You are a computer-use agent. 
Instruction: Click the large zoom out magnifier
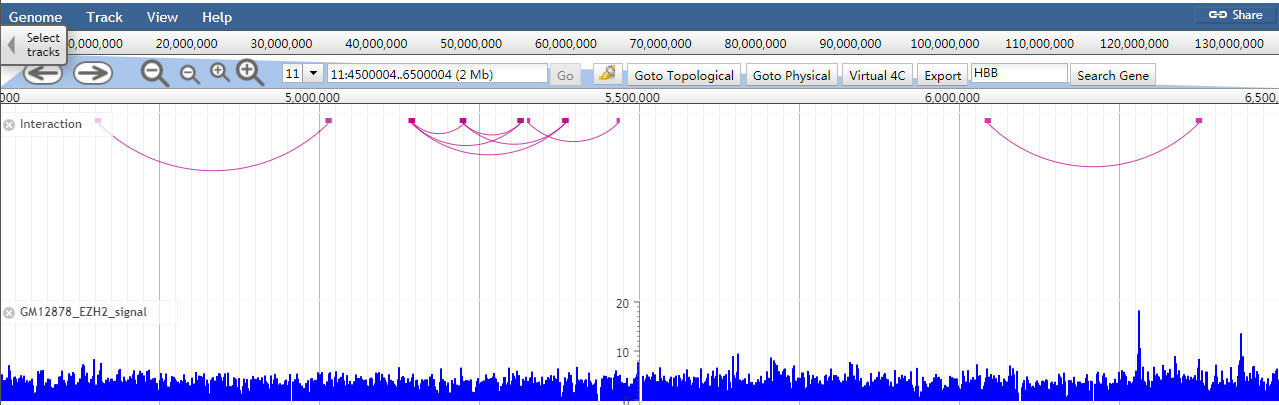click(155, 73)
